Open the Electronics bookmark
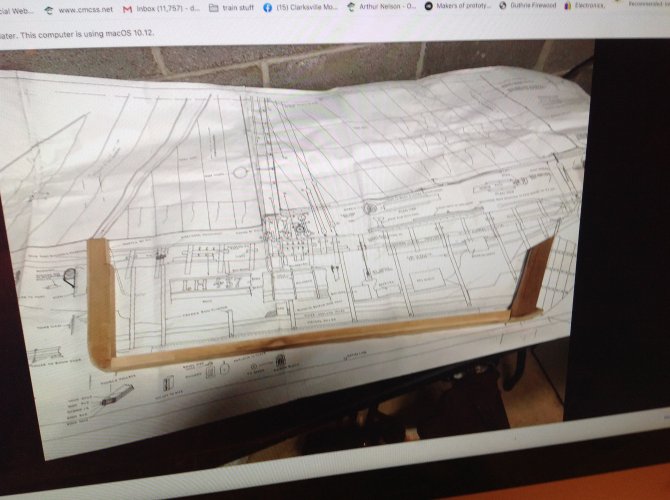This screenshot has width=670, height=500. point(584,6)
